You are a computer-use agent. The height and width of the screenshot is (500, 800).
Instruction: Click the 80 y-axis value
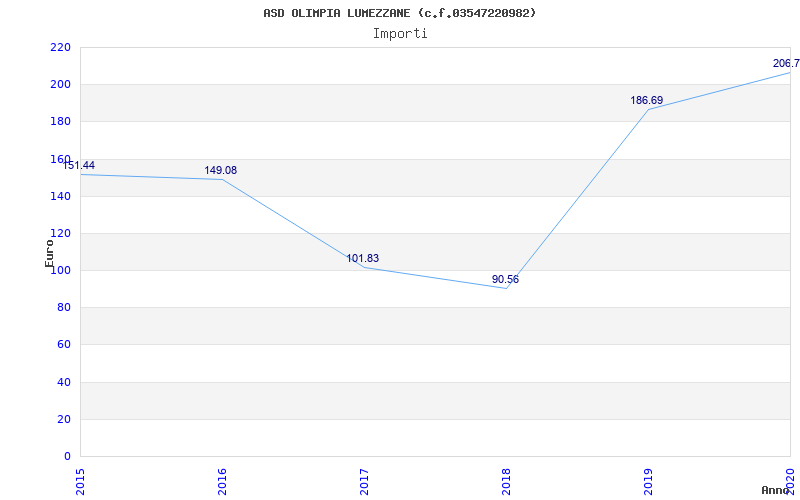pyautogui.click(x=63, y=308)
